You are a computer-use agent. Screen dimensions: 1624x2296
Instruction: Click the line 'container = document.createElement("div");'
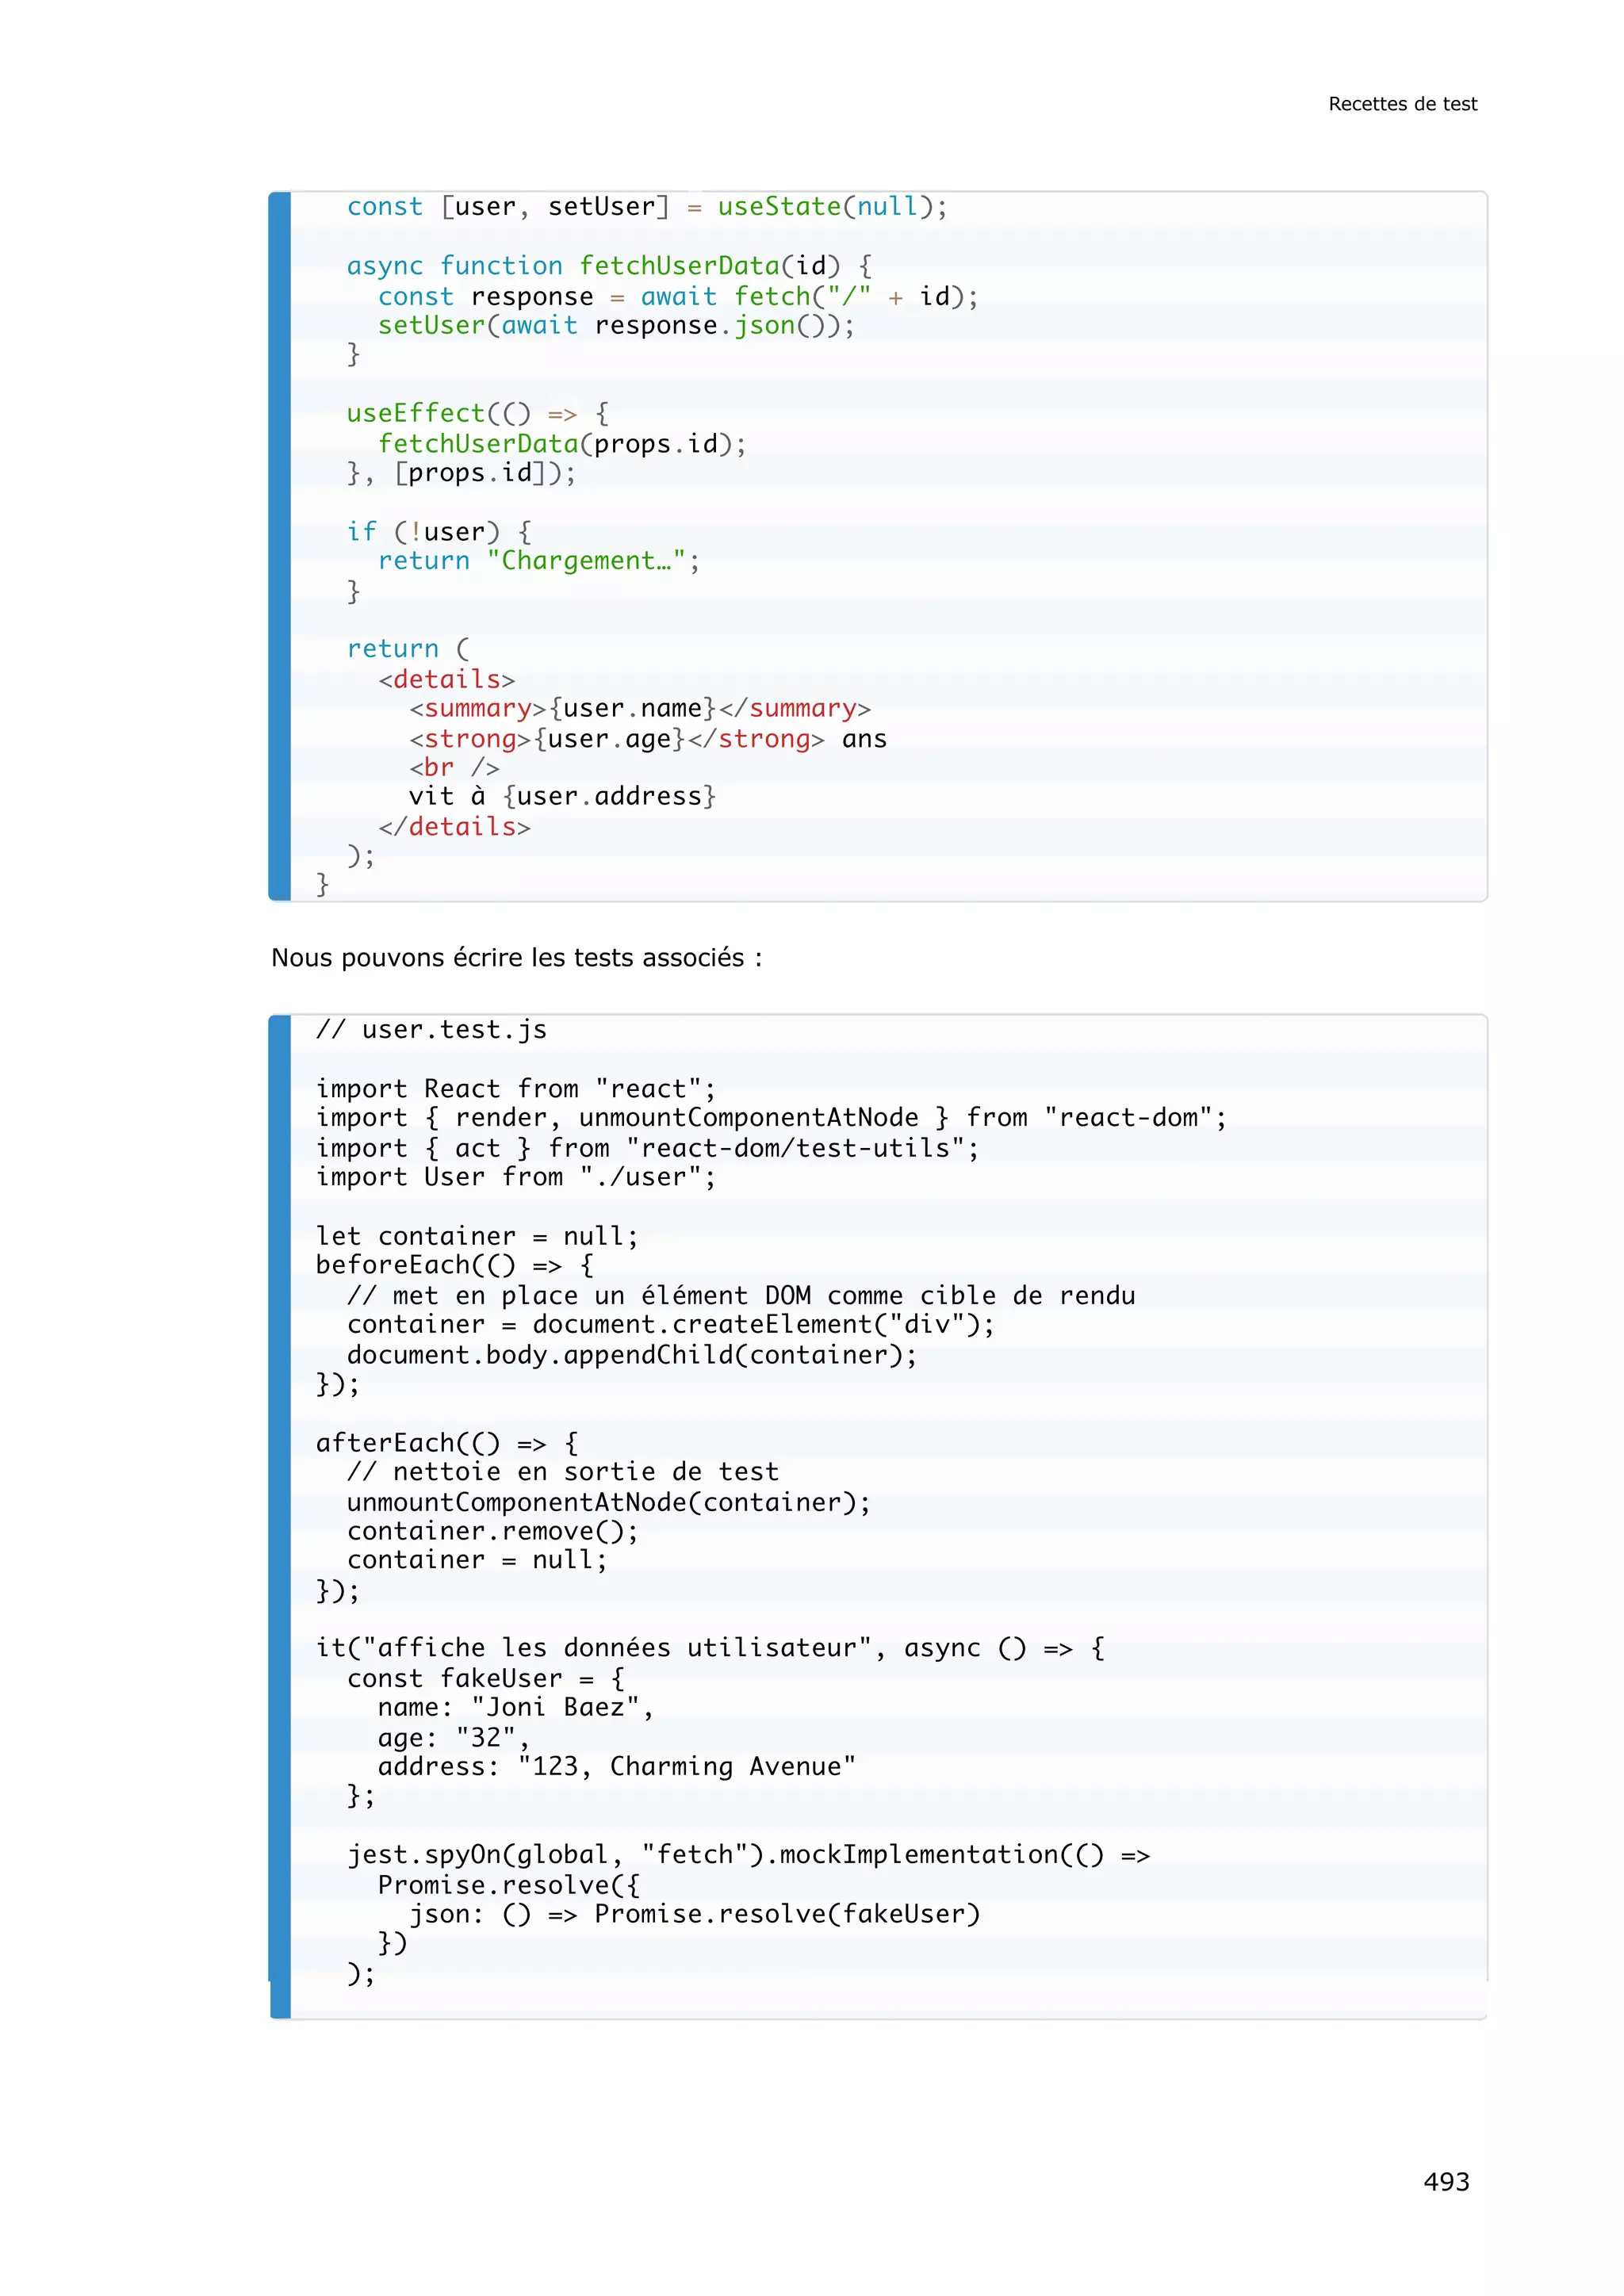point(671,1325)
